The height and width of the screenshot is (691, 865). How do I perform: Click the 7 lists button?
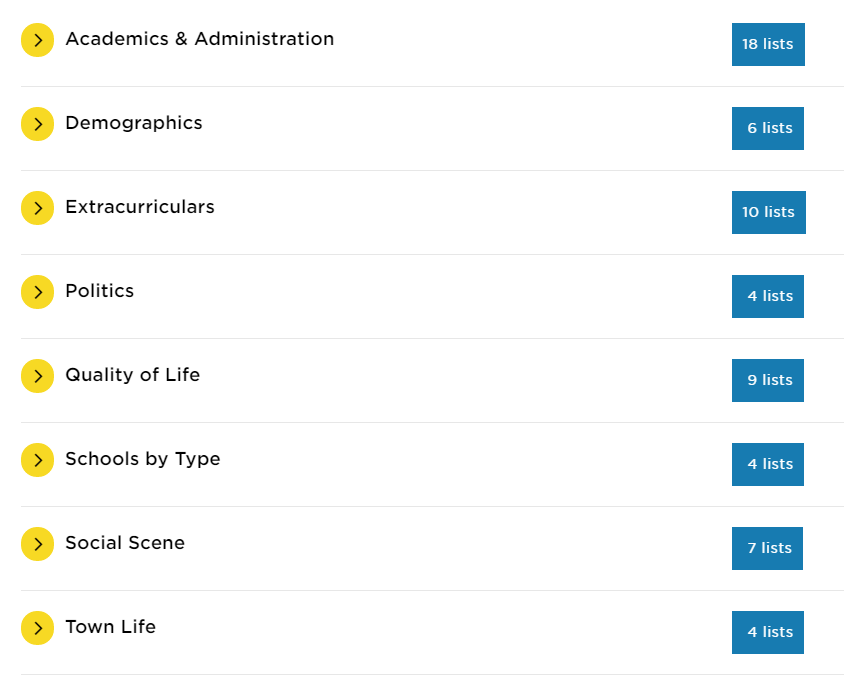[767, 548]
